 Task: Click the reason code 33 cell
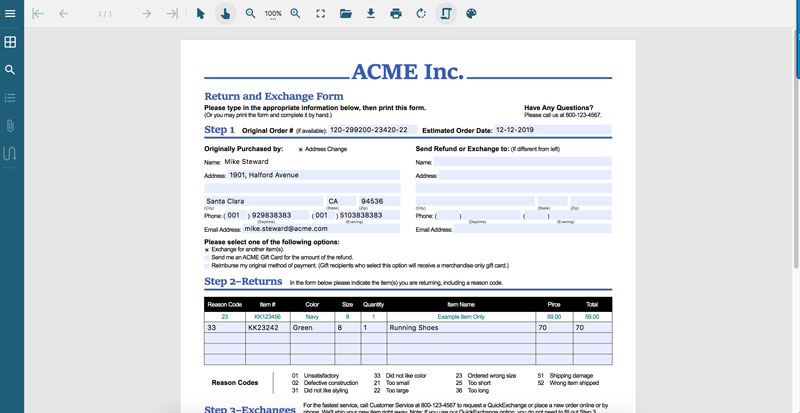[x=224, y=328]
